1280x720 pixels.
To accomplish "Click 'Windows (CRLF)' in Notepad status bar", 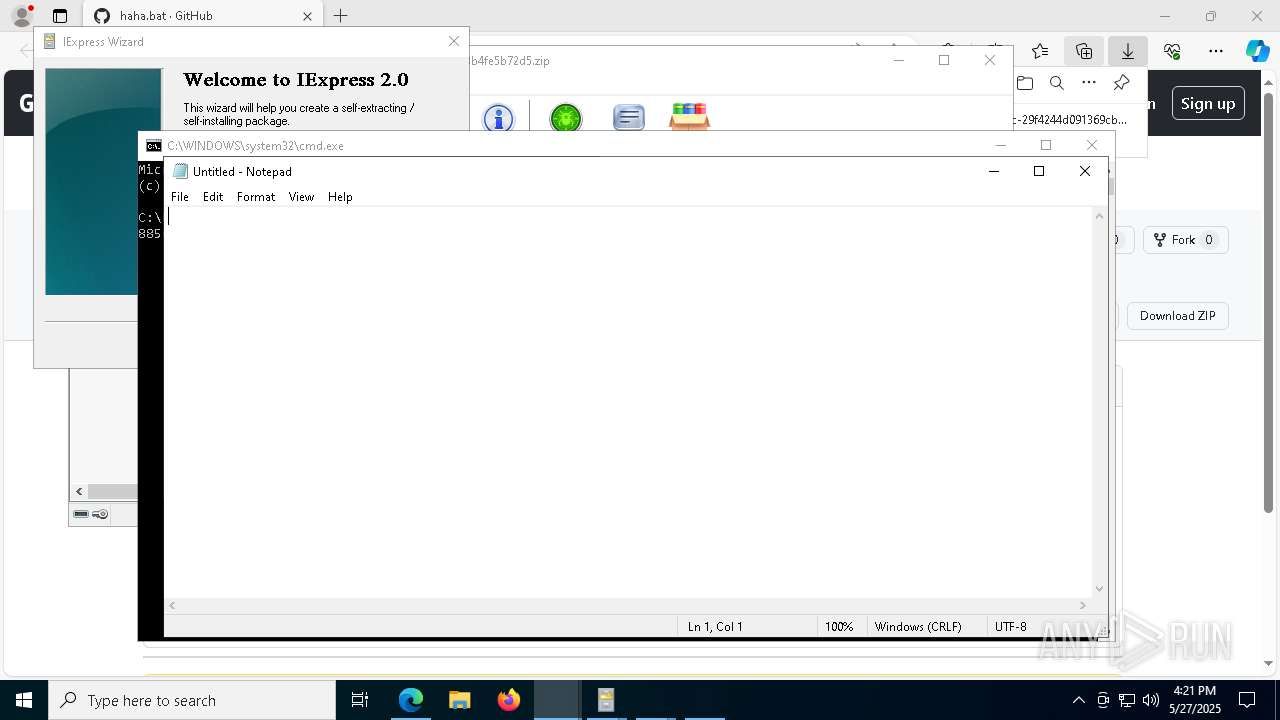I will 918,627.
